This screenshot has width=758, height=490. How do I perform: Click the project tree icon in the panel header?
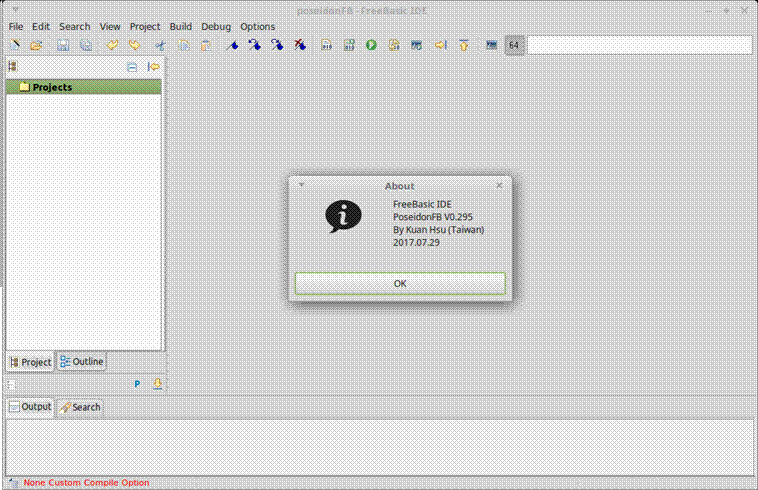(x=13, y=67)
